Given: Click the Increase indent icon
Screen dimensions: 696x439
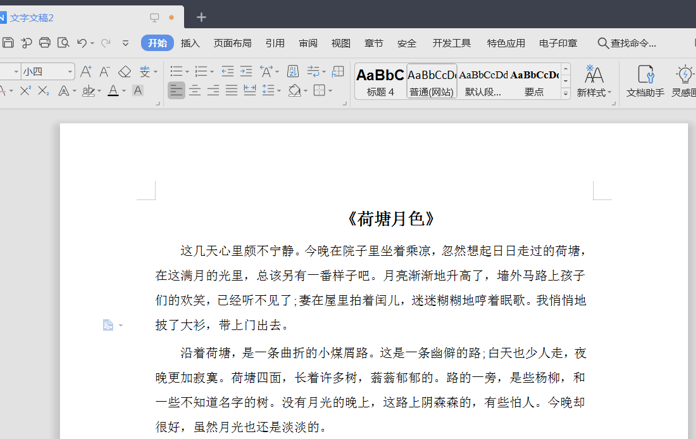Looking at the screenshot, I should coord(246,71).
